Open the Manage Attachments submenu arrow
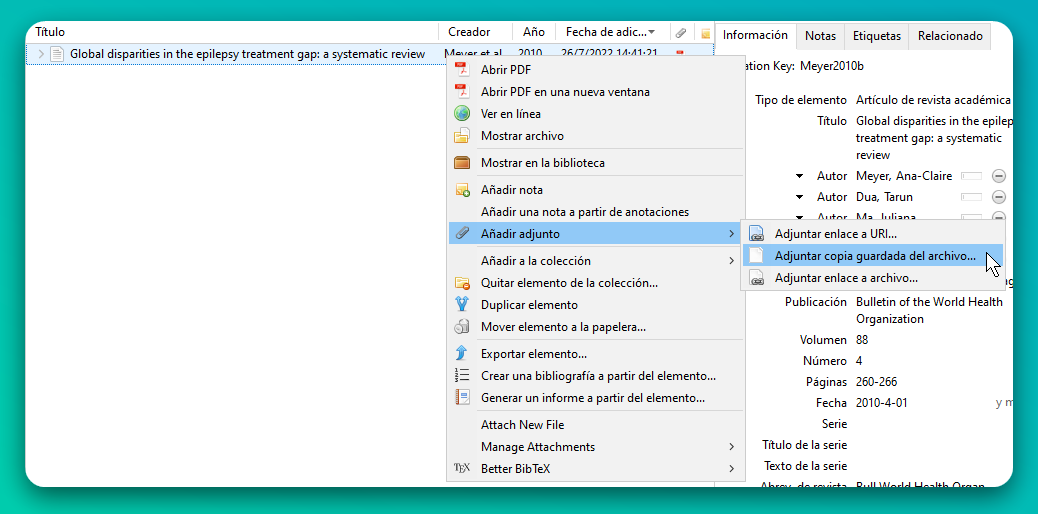 click(x=731, y=446)
